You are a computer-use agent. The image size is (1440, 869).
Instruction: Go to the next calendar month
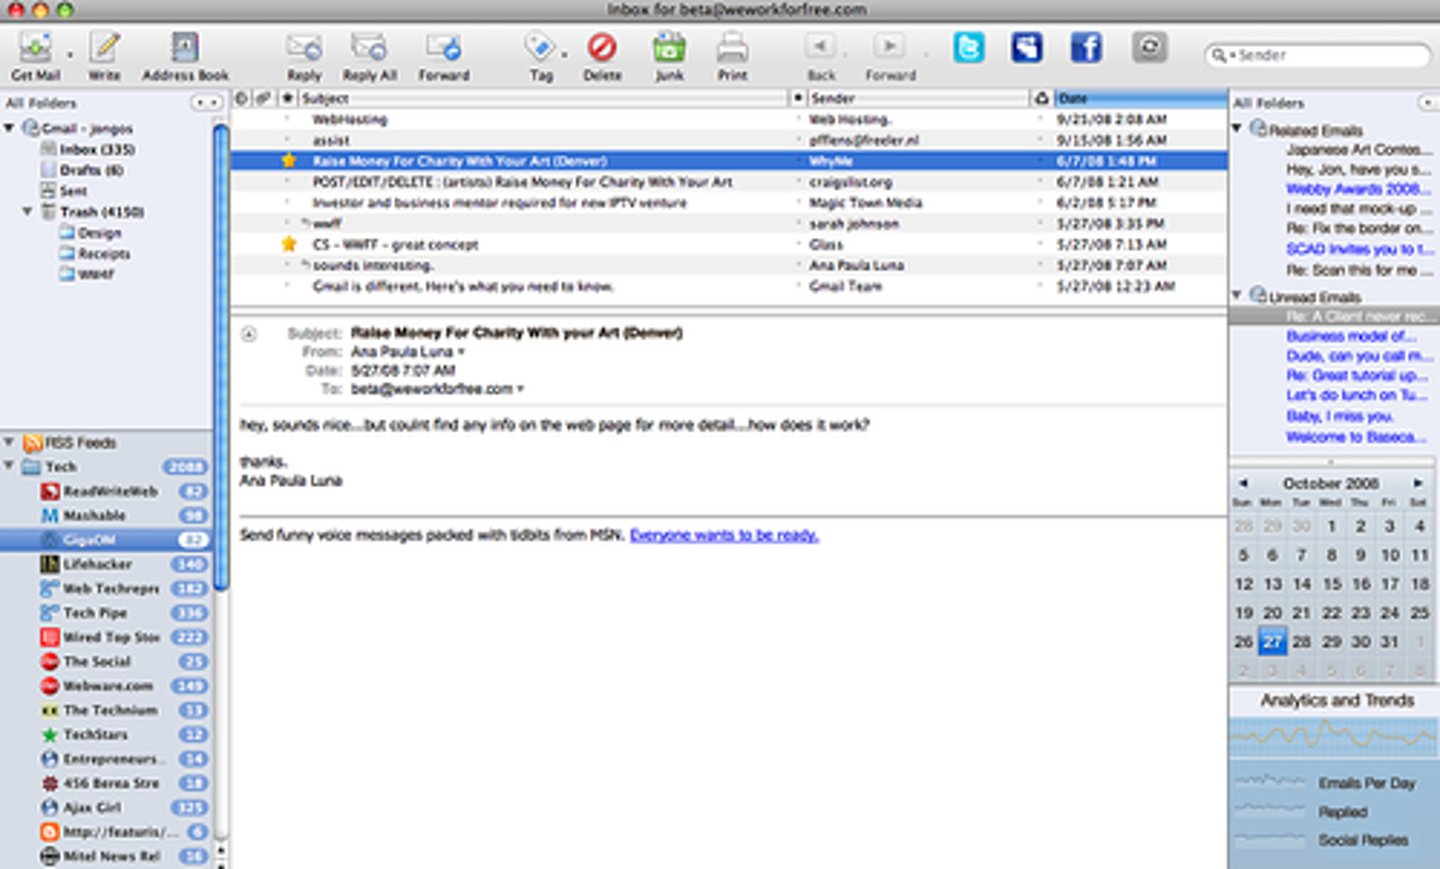[x=1418, y=482]
